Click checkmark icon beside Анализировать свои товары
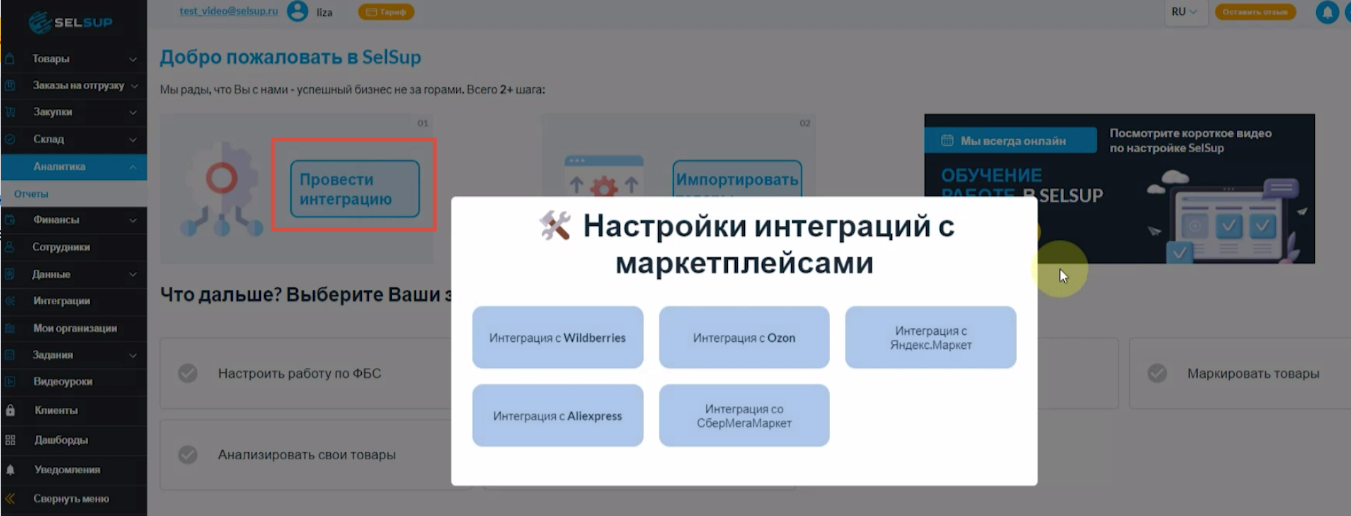1351x516 pixels. pyautogui.click(x=187, y=454)
